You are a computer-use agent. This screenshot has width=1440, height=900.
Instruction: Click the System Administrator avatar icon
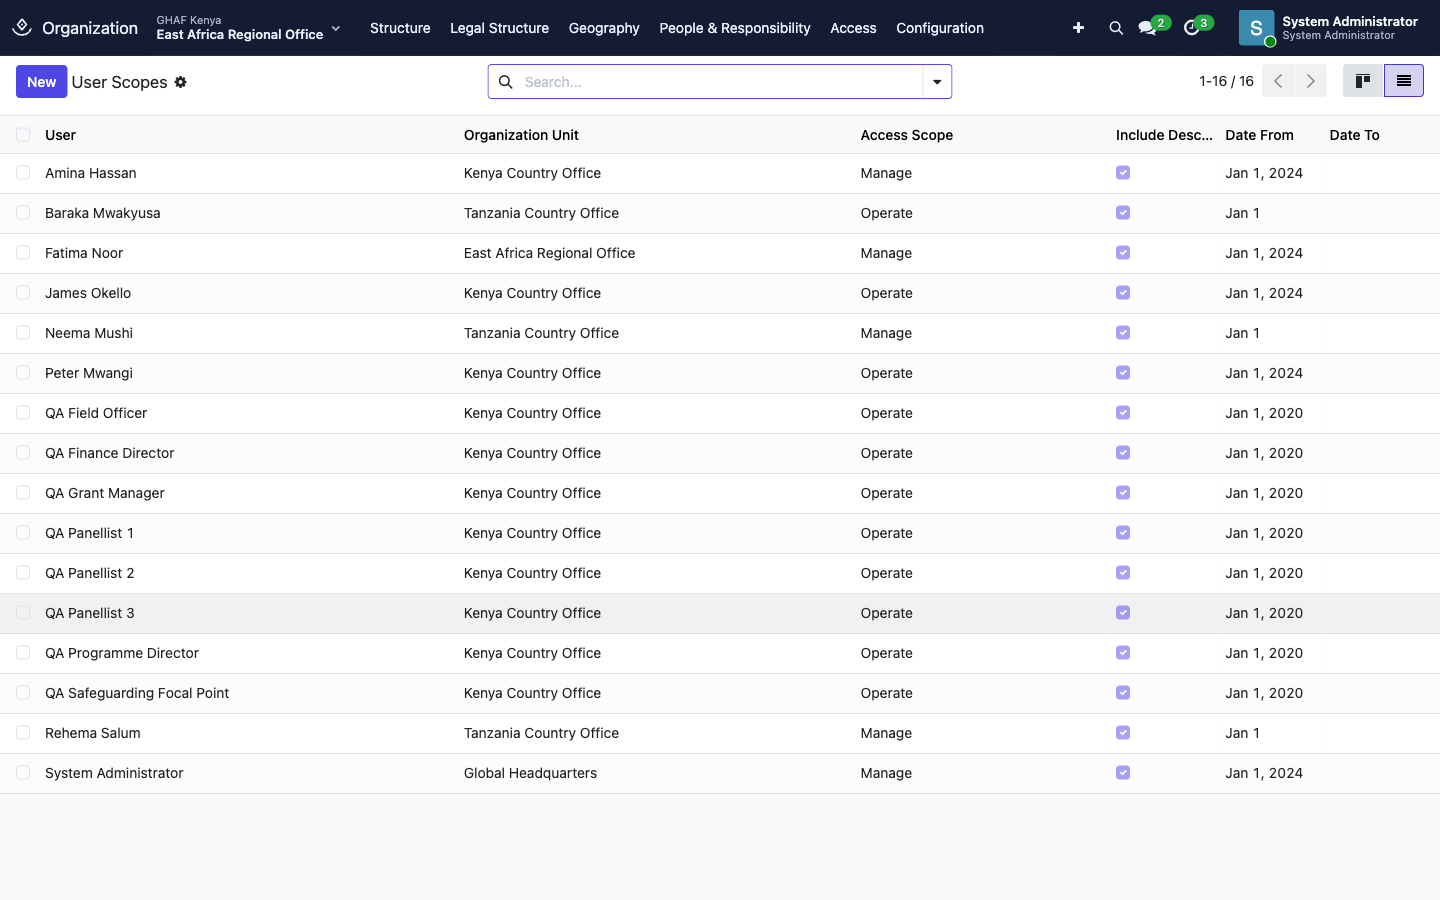point(1256,28)
